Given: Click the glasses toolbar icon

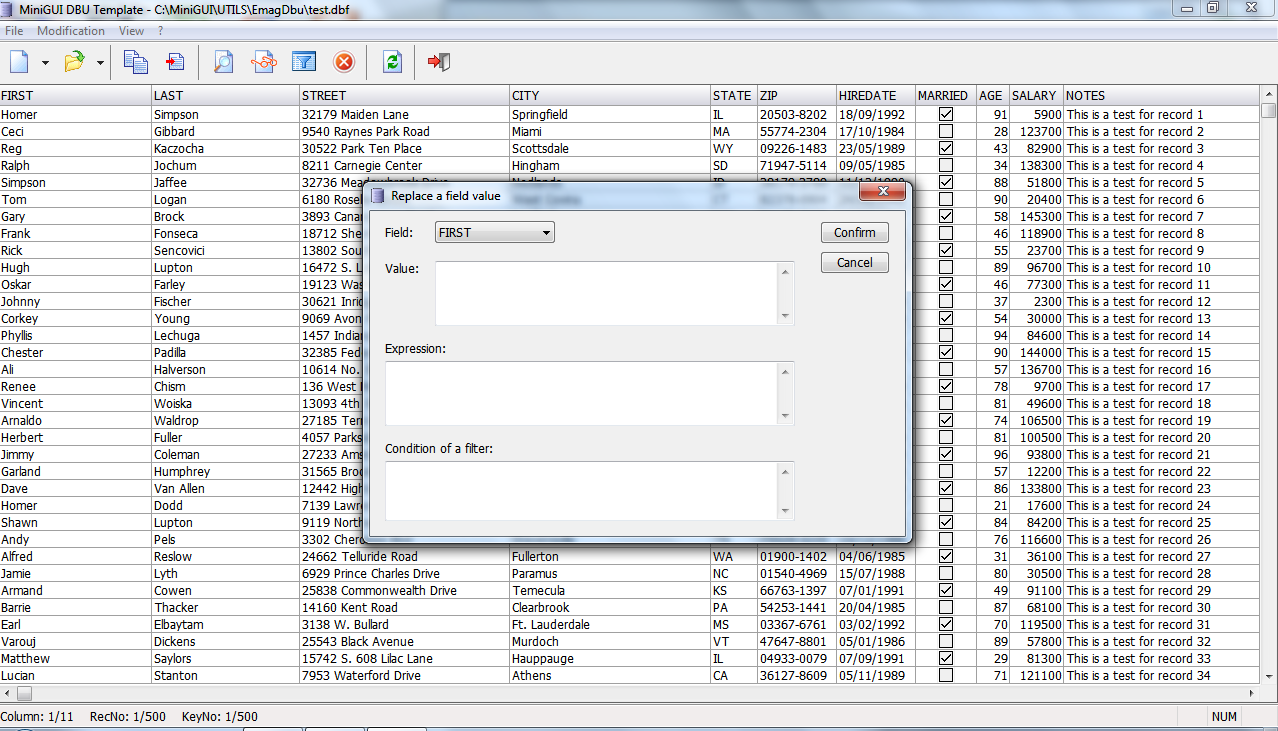Looking at the screenshot, I should (264, 62).
